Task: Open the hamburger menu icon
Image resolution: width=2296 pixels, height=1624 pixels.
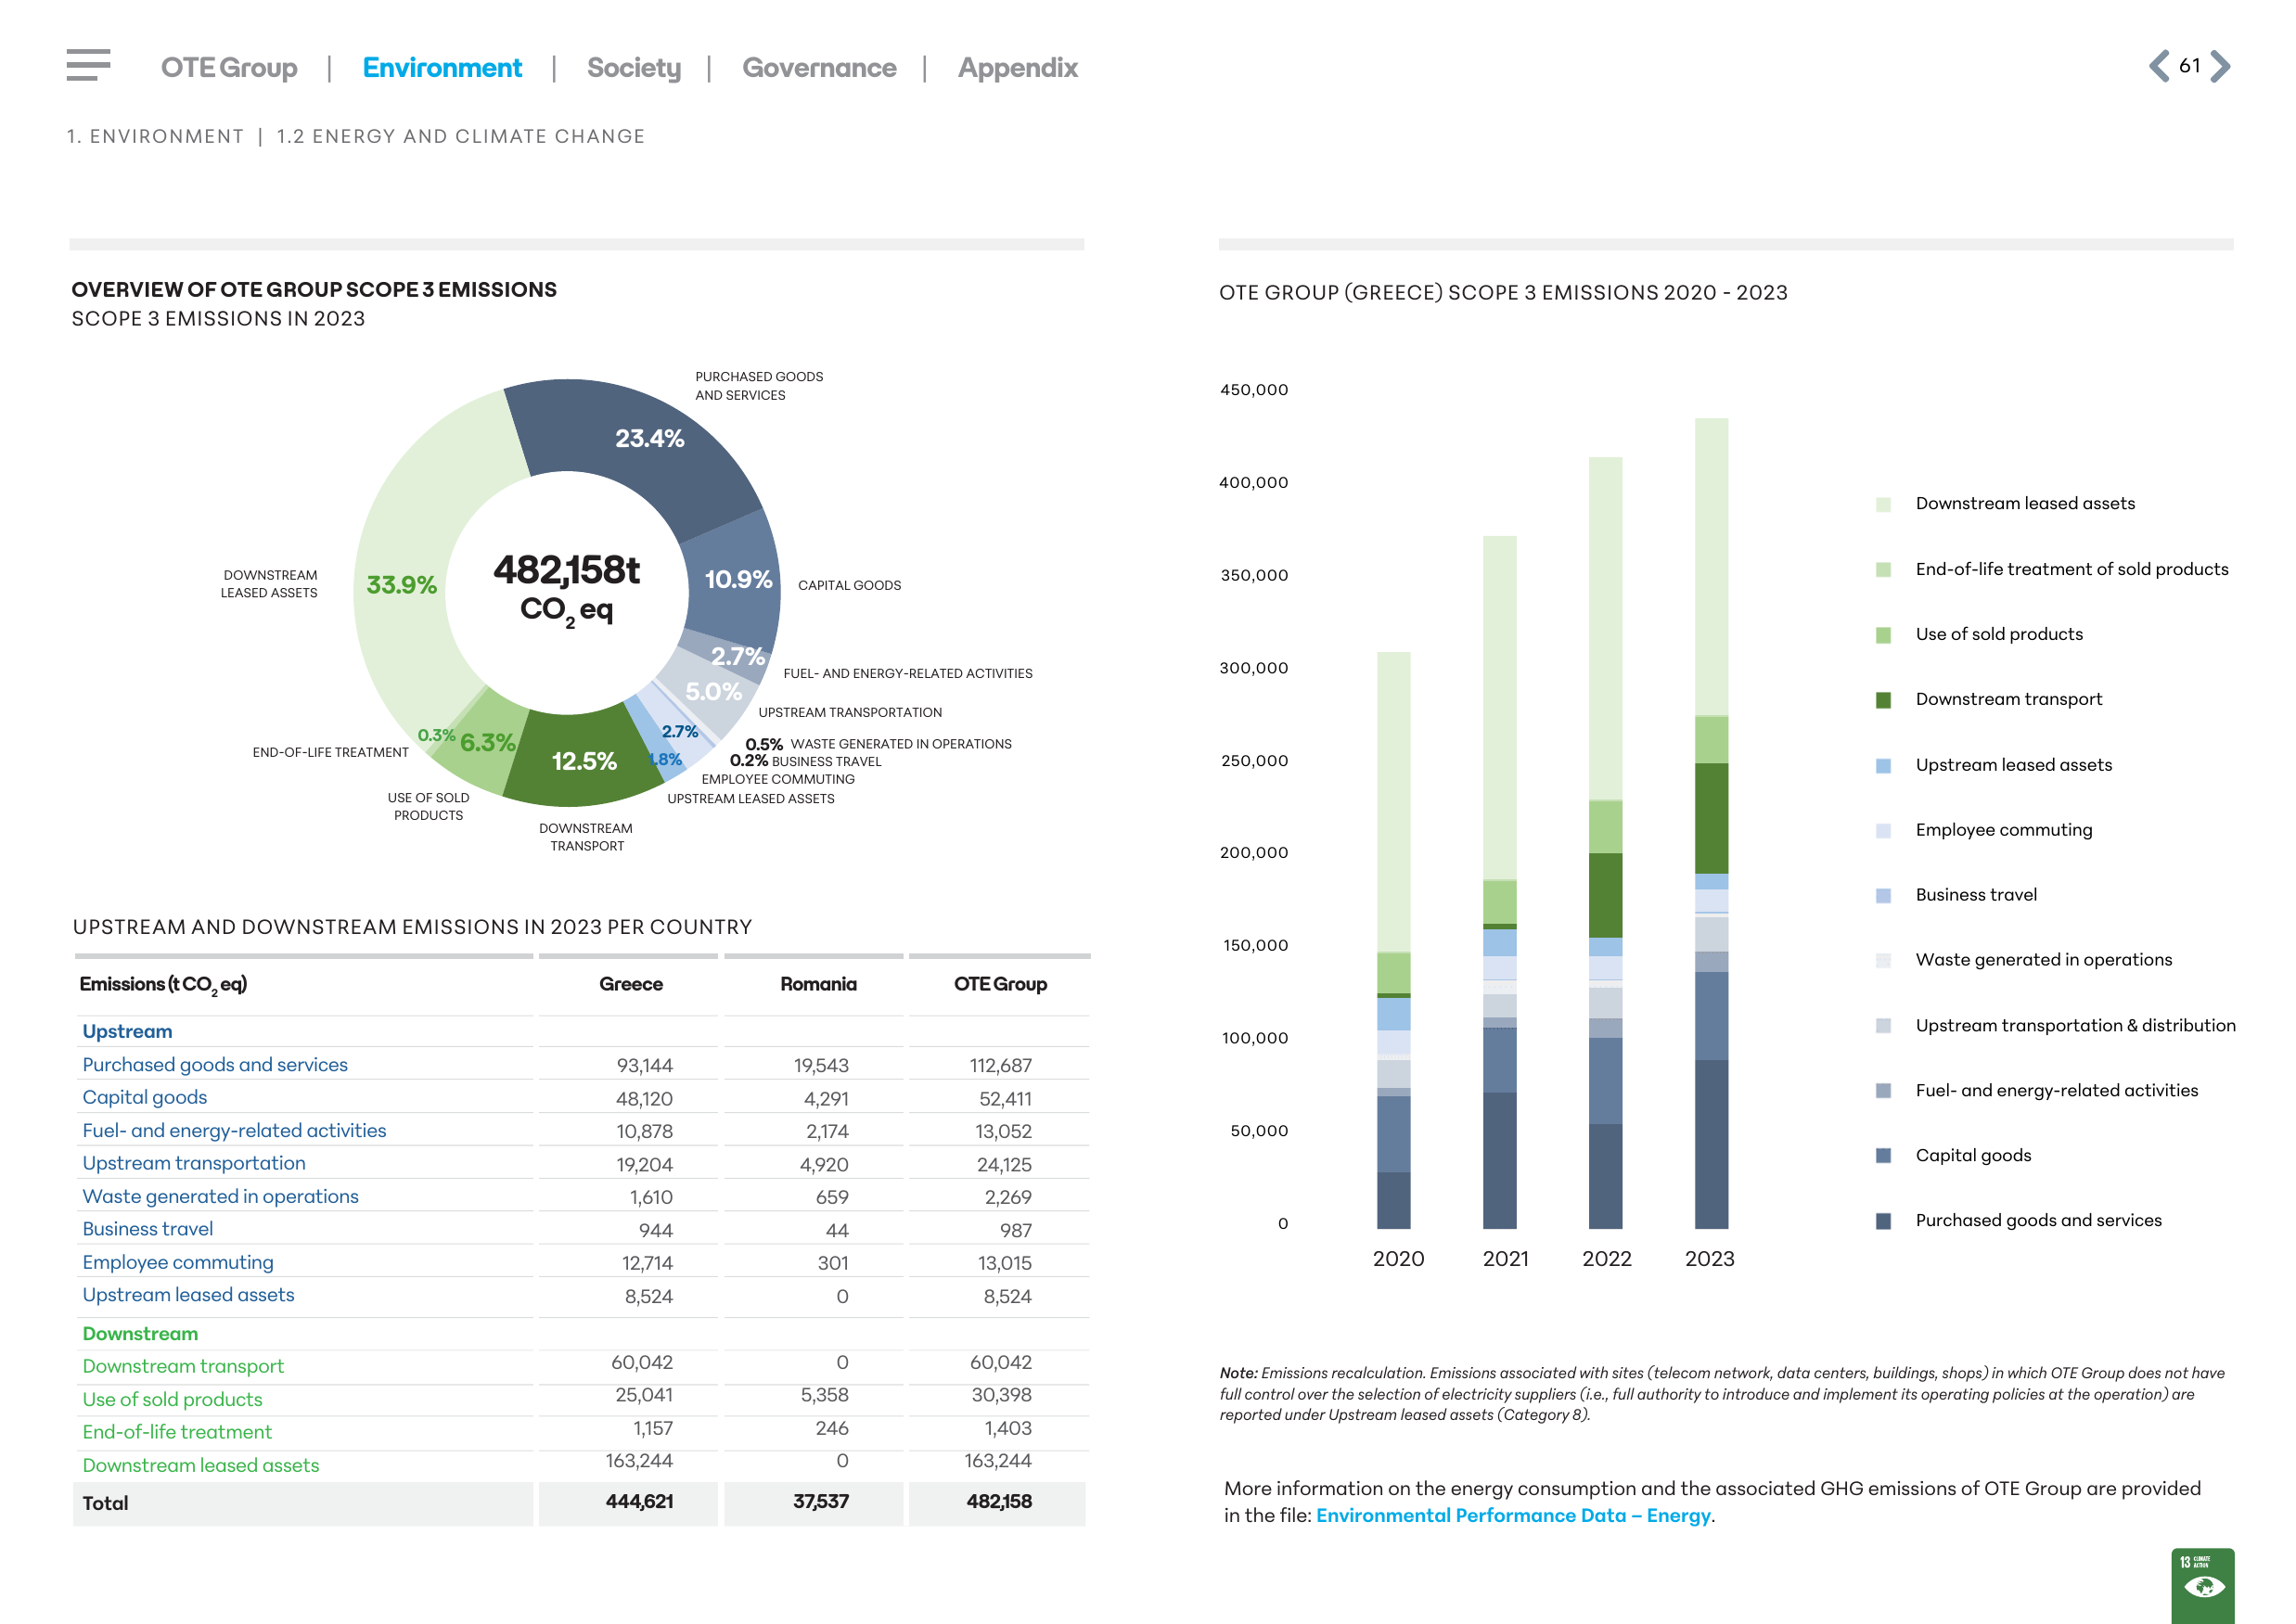Action: (x=88, y=65)
